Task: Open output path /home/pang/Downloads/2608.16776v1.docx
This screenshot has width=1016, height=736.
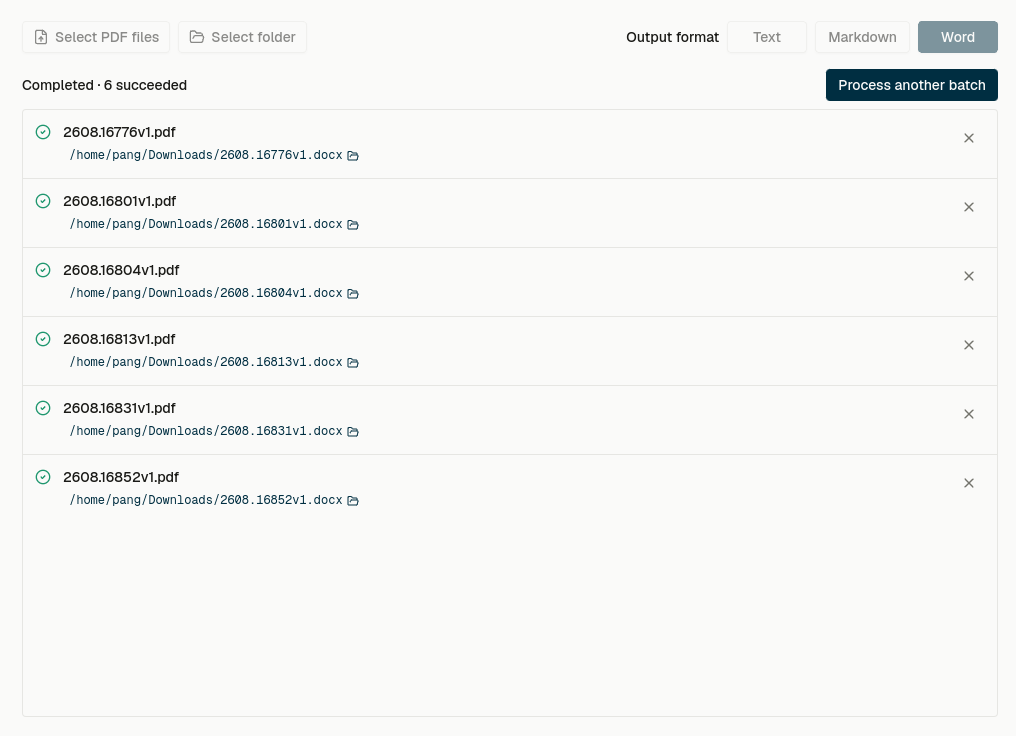Action: pos(206,155)
